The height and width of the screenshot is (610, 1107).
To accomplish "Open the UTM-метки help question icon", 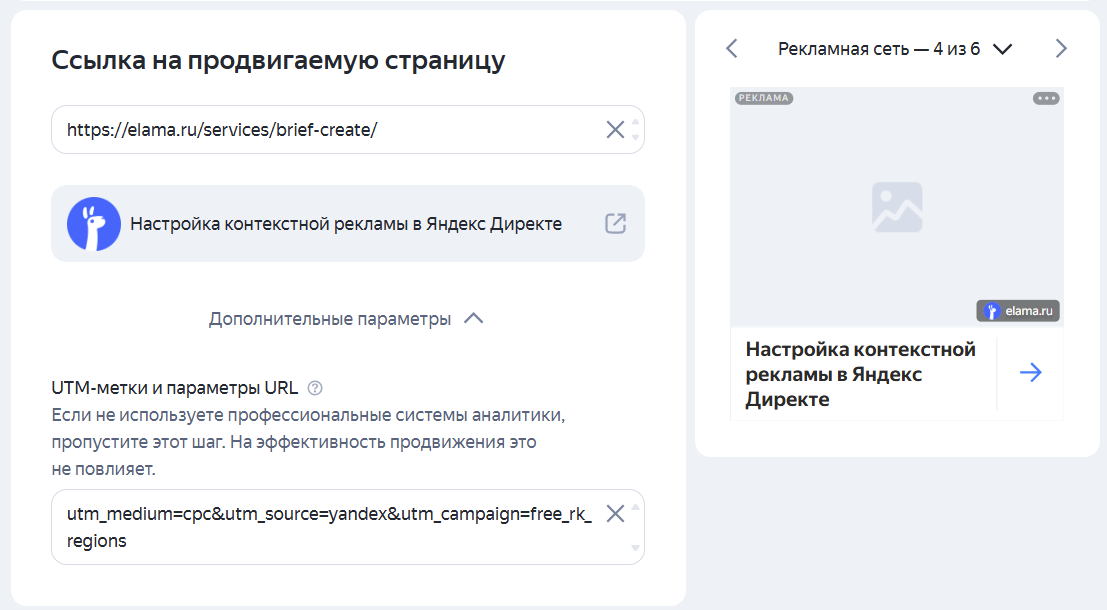I will (316, 388).
